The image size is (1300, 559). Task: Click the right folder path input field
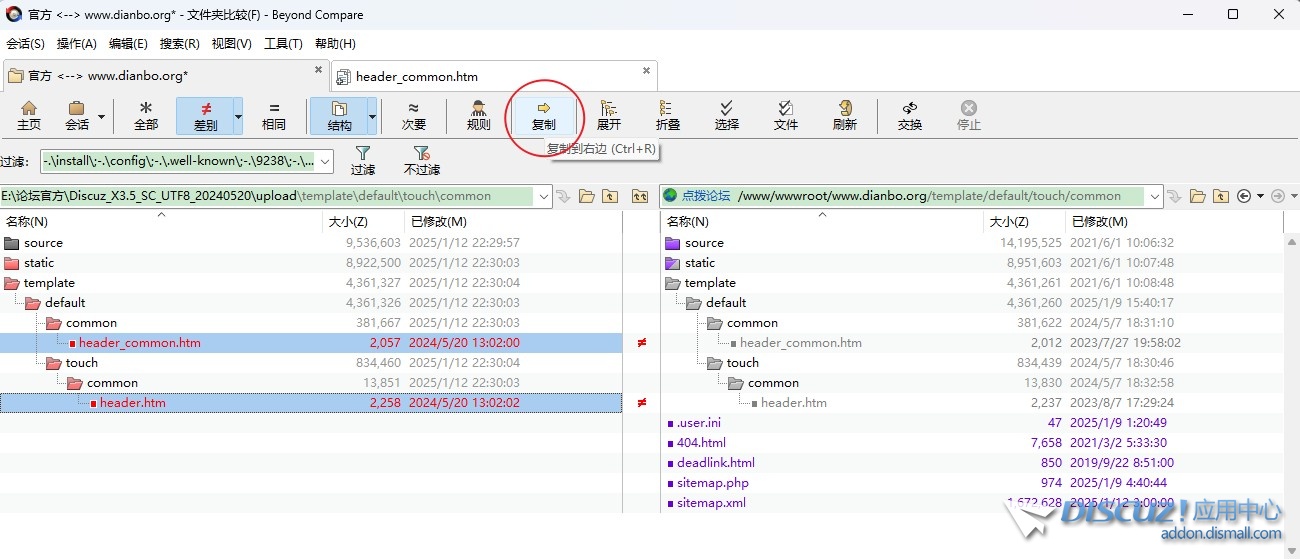coord(905,196)
